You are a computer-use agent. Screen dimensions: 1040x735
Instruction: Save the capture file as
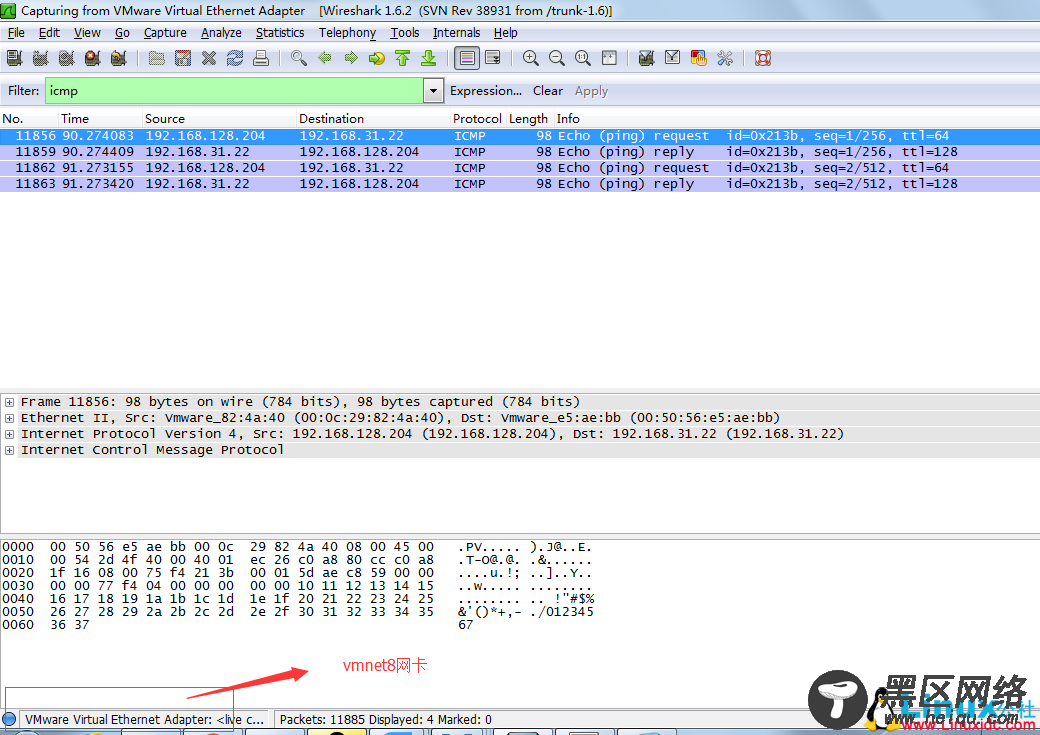point(183,58)
